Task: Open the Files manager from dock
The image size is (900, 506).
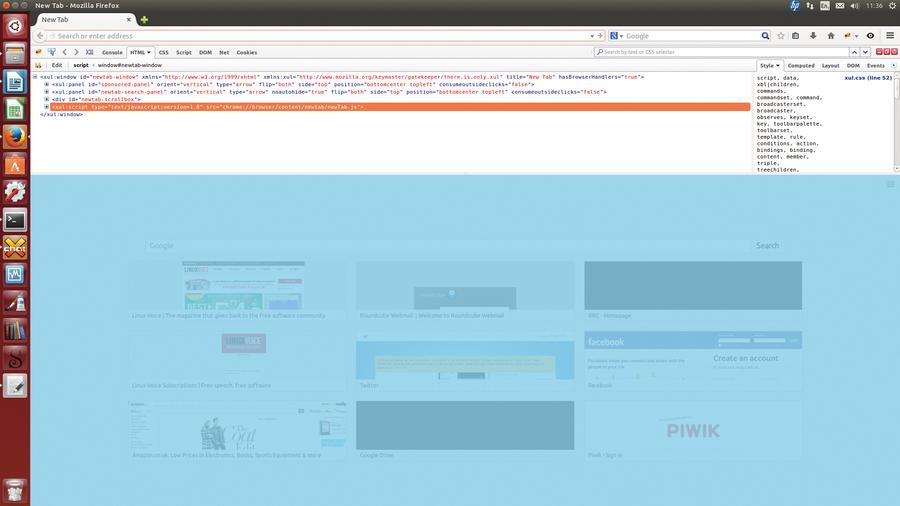Action: pos(15,54)
